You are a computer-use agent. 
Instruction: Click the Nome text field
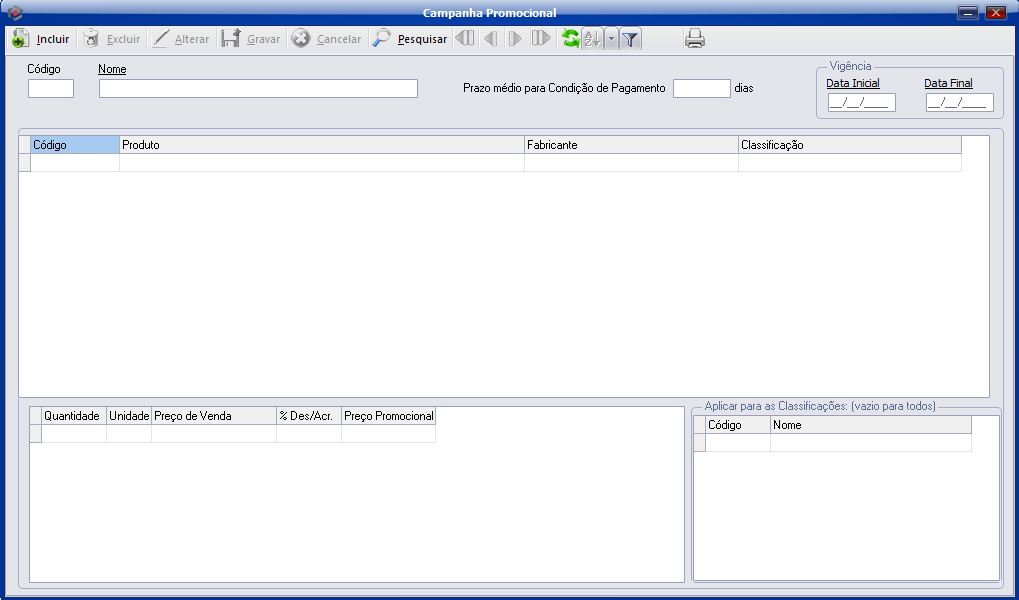tap(258, 88)
